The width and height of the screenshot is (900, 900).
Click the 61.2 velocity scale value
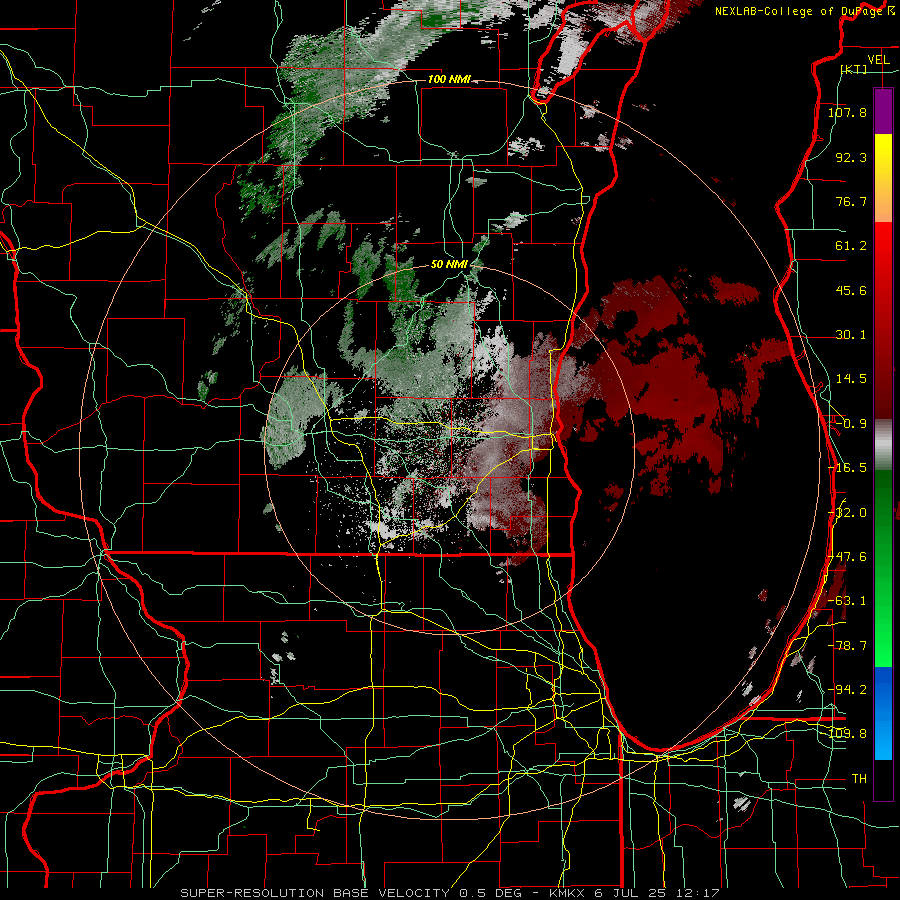pyautogui.click(x=851, y=246)
